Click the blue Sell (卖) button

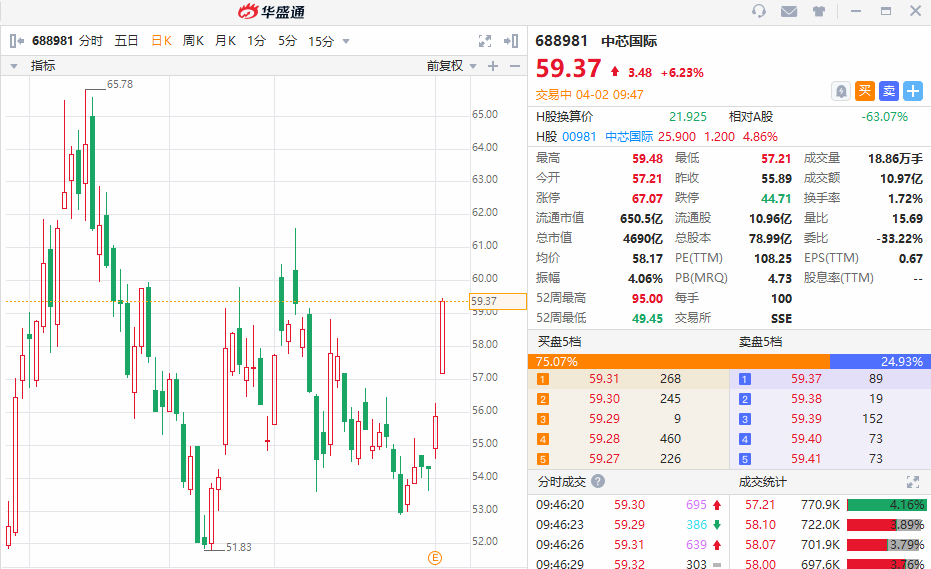(889, 91)
